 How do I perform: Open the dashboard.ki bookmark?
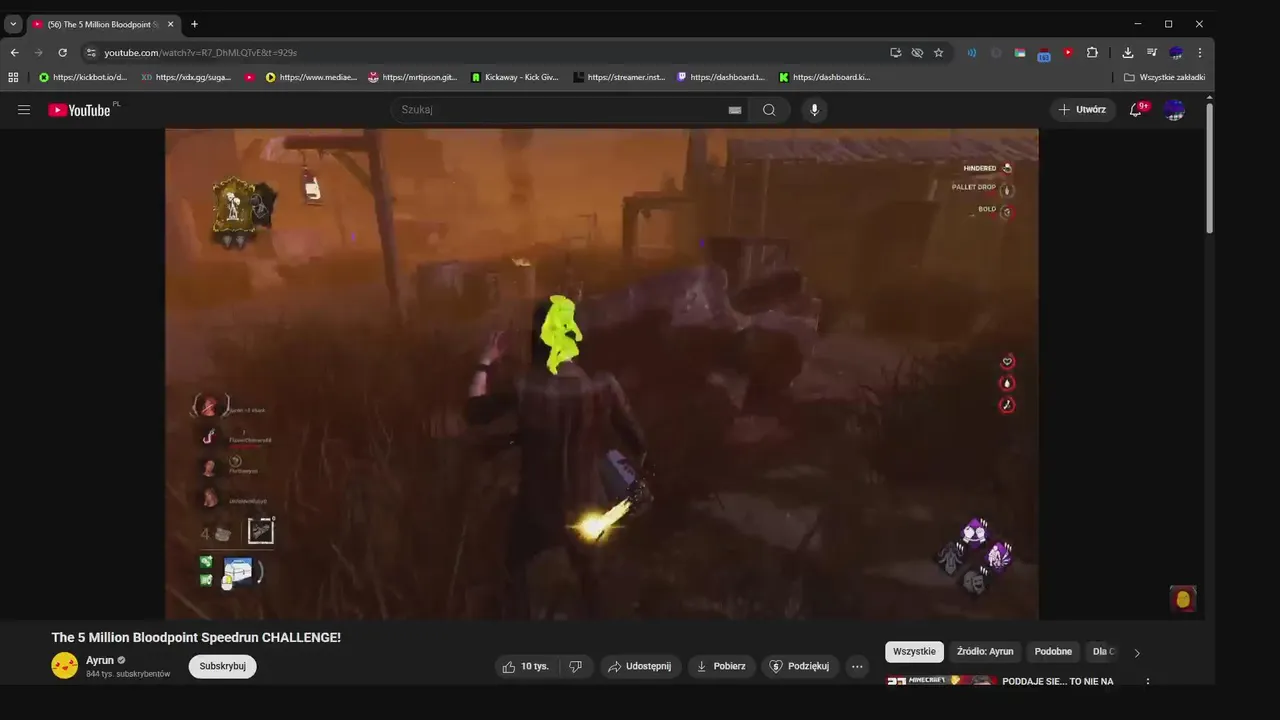point(825,77)
